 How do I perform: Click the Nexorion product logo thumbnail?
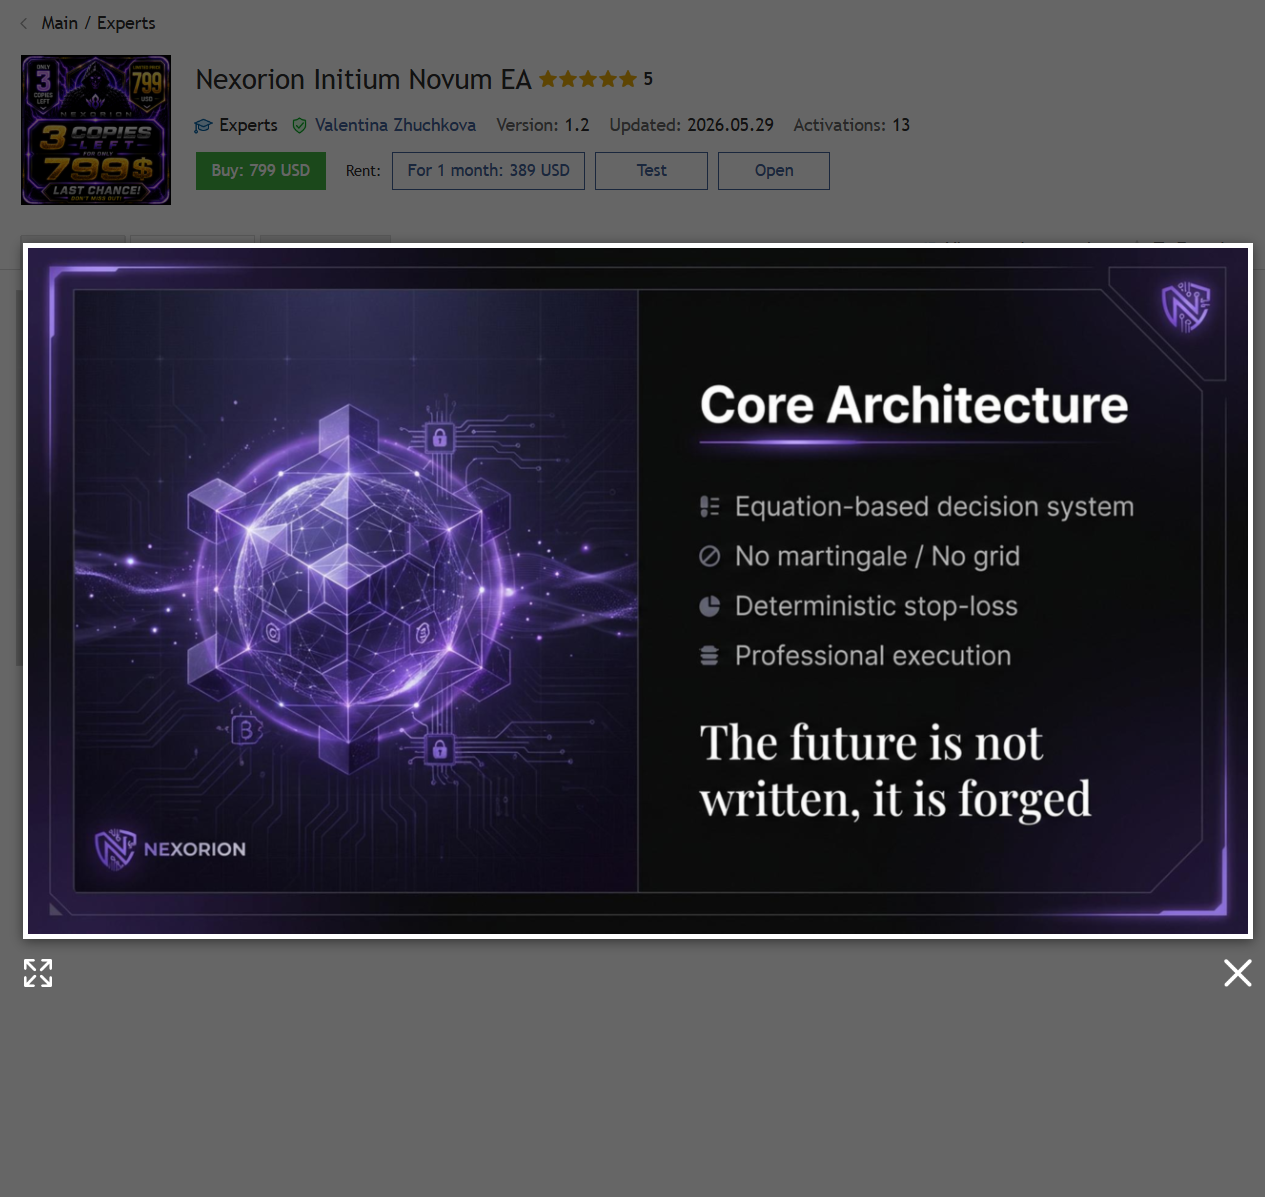pos(96,130)
